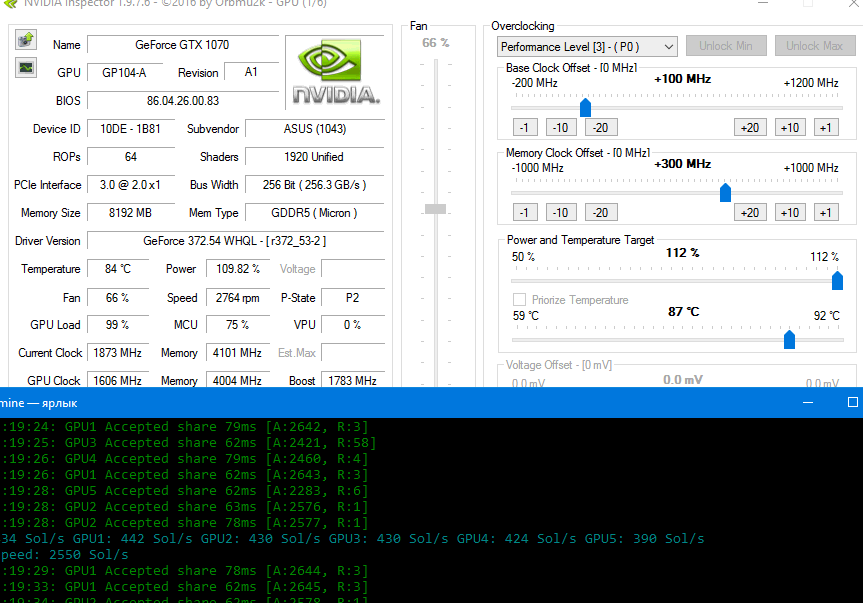Click -10 under Memory Clock Offset
863x603 pixels.
(x=561, y=212)
